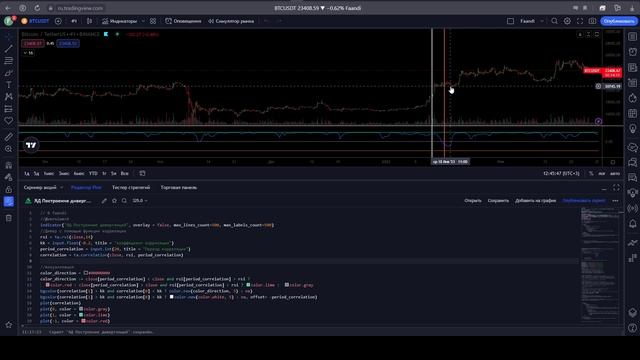Screen dimensions: 640x360
Task: Toggle hide all drawings highlighted icon
Action: tap(9, 202)
